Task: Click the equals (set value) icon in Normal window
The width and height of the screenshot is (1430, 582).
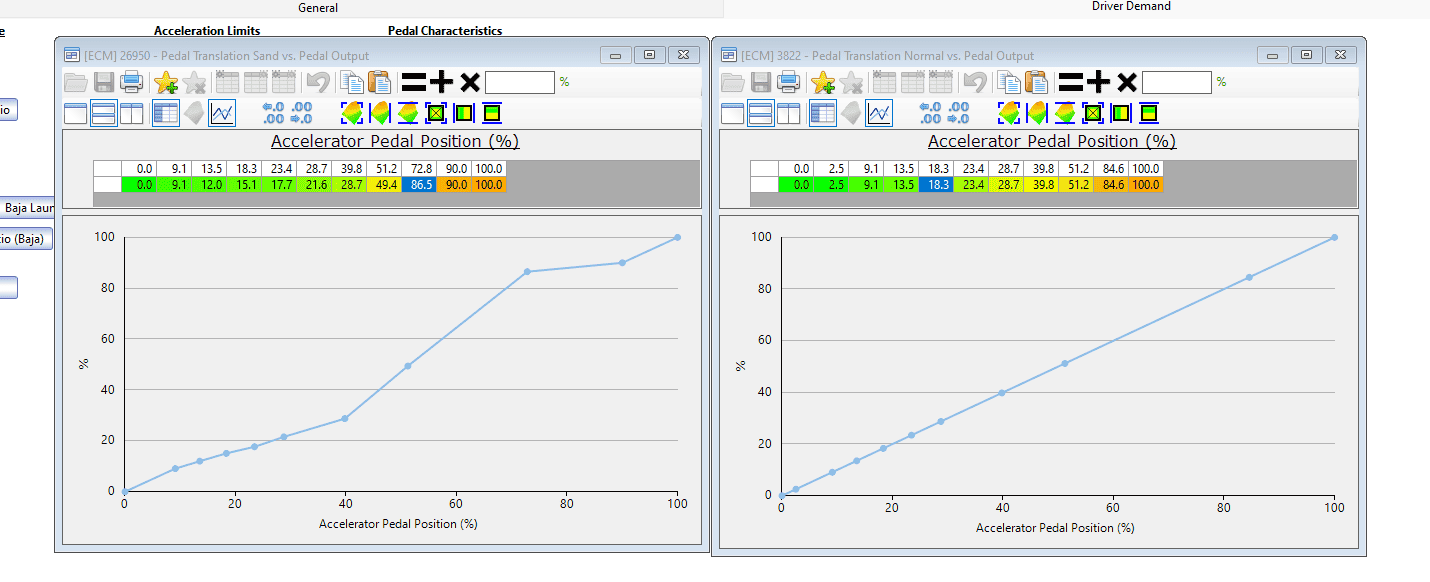Action: click(1070, 82)
